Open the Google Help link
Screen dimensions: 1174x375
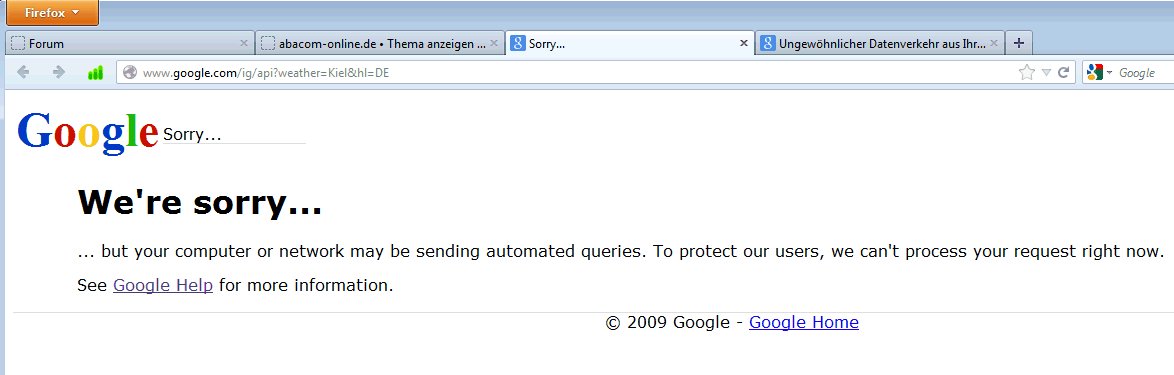(x=162, y=285)
